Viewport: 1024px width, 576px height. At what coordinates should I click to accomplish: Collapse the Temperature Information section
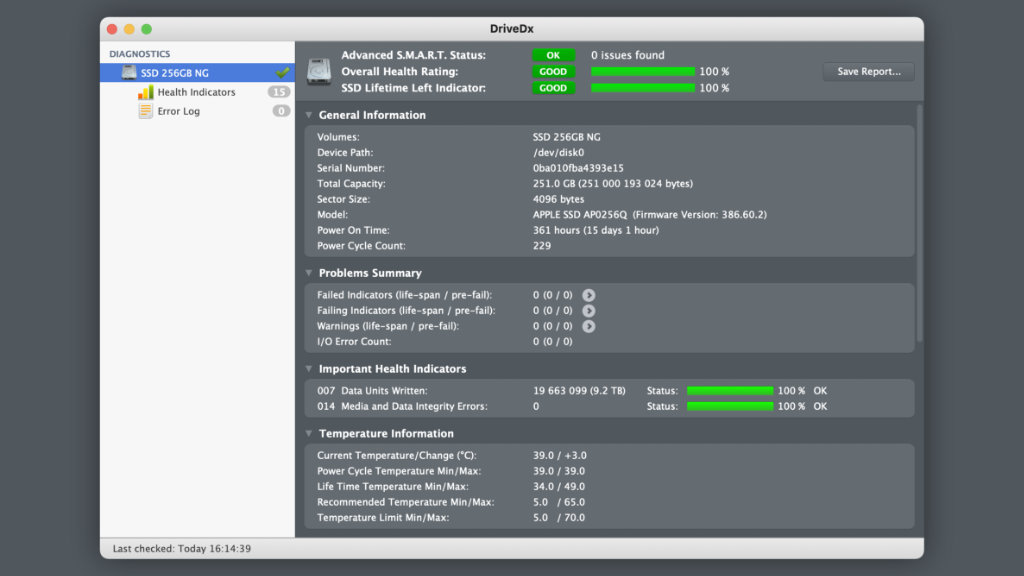[x=309, y=434]
